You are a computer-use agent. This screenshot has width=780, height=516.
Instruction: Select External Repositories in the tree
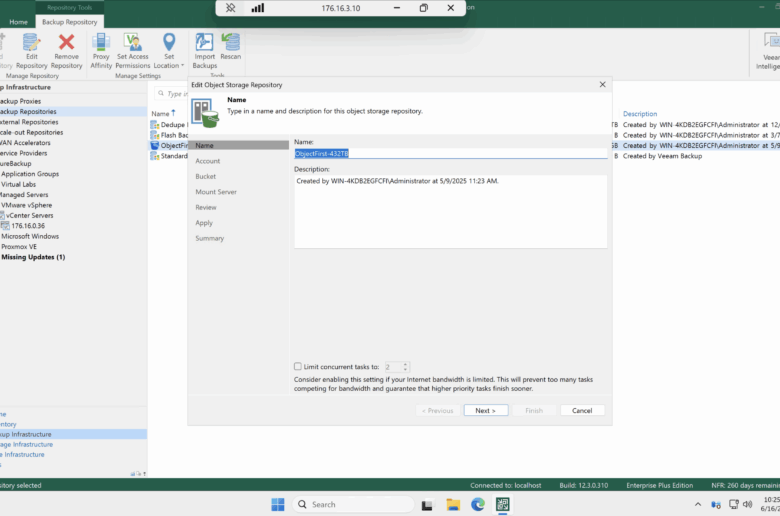(x=29, y=122)
